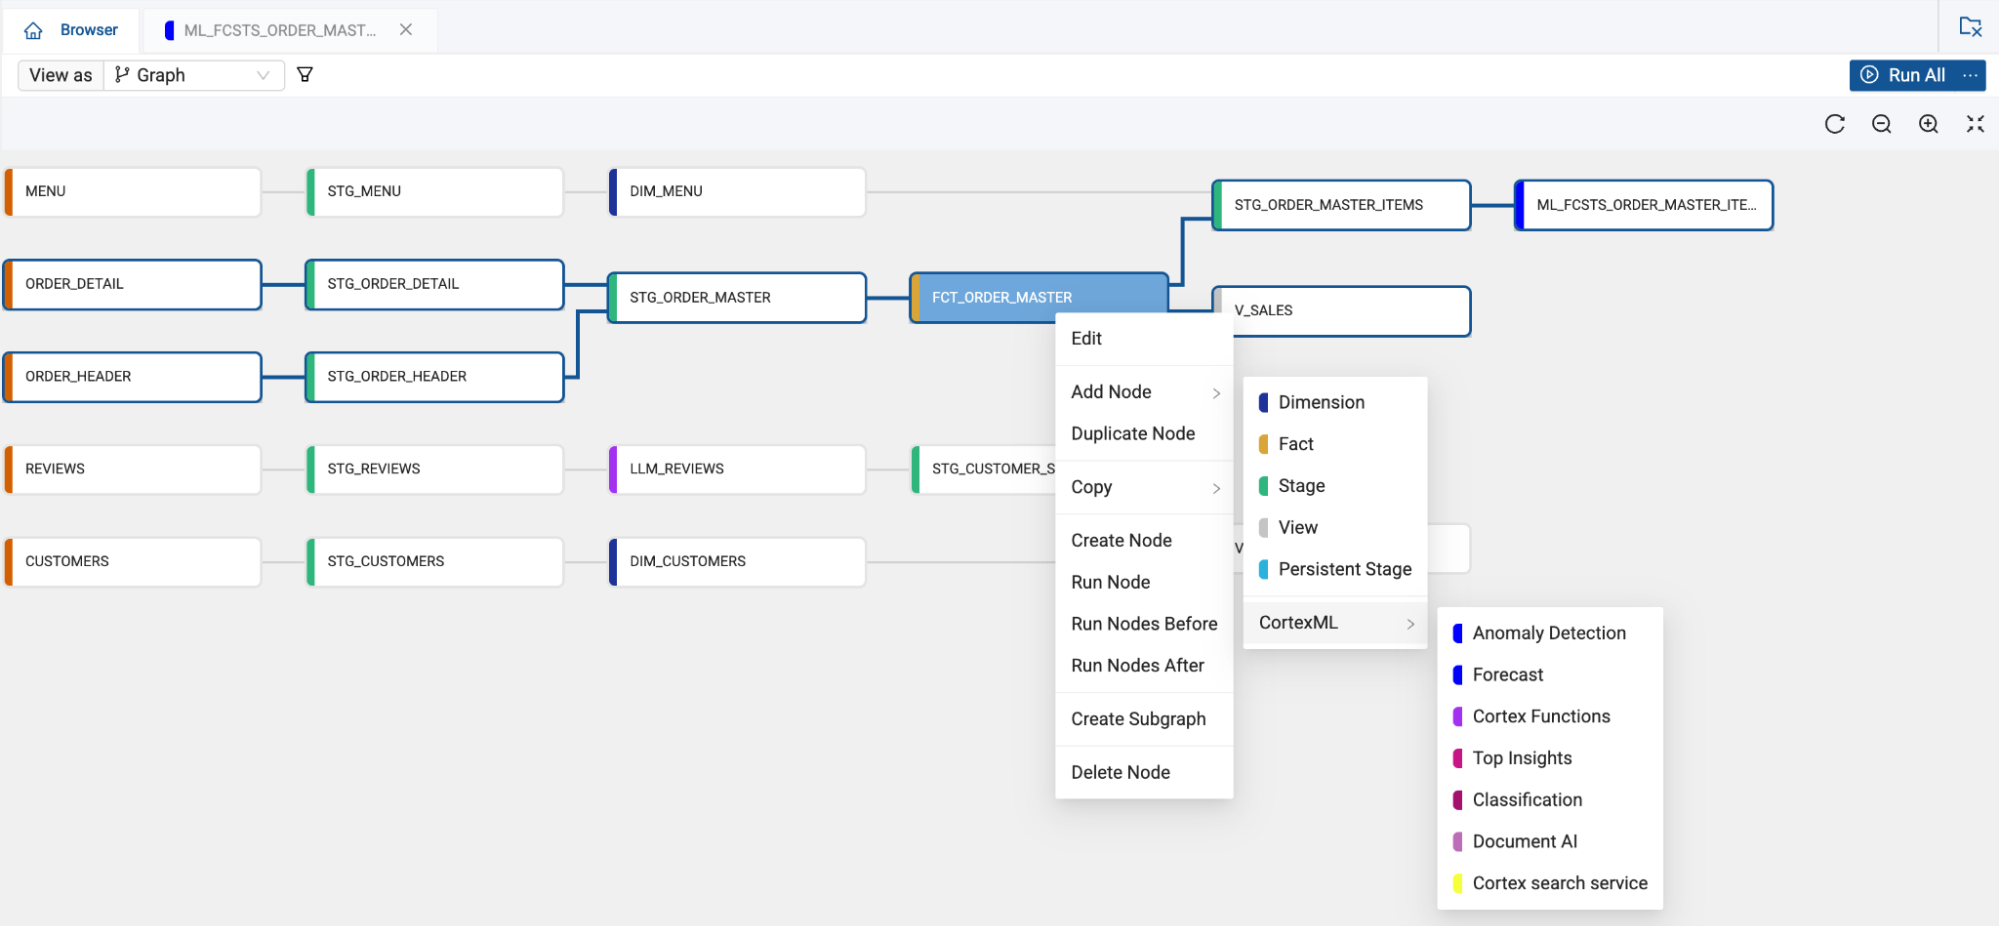Collapse the sidebar using the top-right icon
Screen dimensions: 1999x927
(1969, 27)
